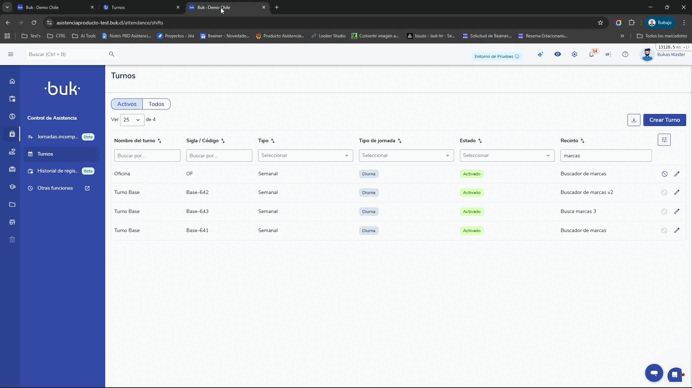Sort by Tipo column header
692x388 pixels.
point(266,140)
